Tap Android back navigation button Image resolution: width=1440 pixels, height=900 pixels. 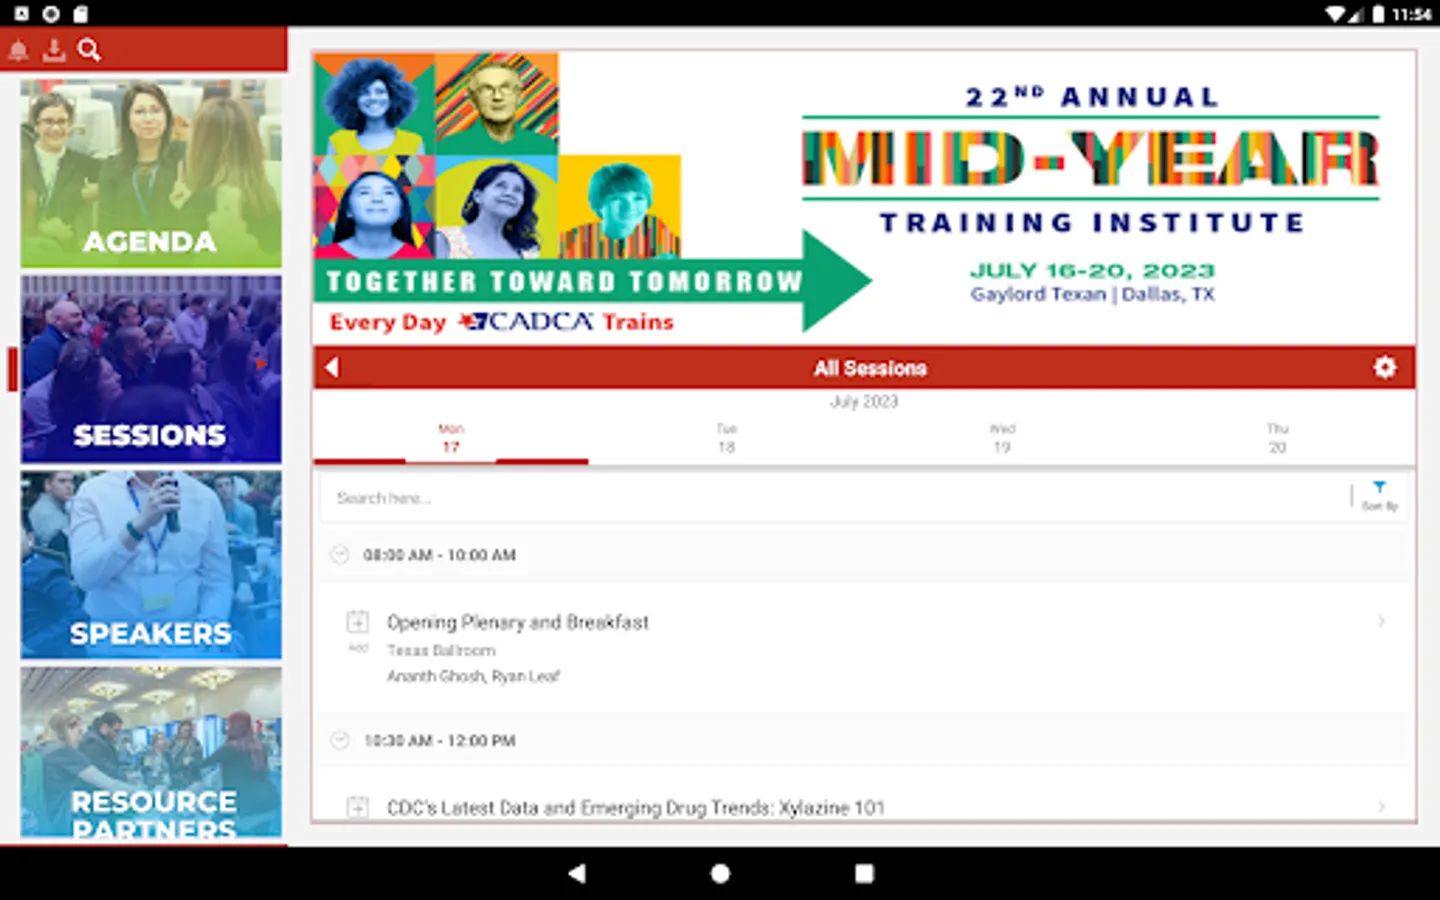click(576, 873)
